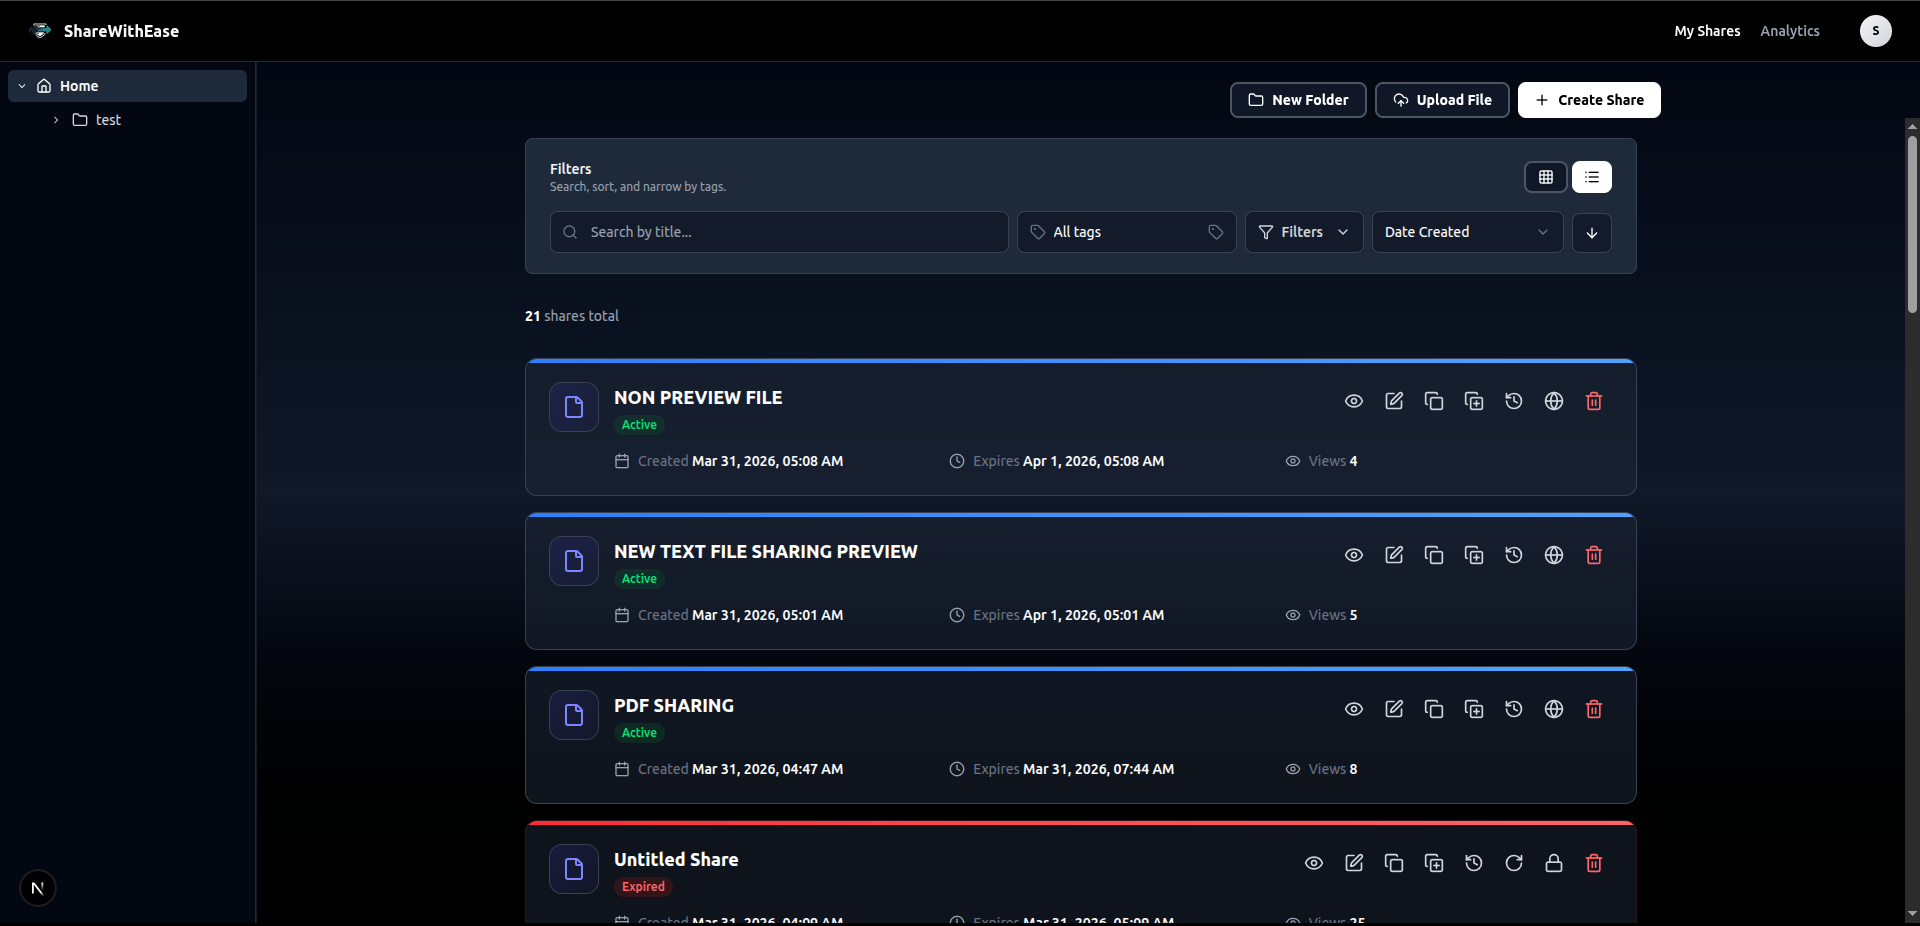Click globe icon on NEW TEXT FILE SHARING PREVIEW

(1554, 555)
